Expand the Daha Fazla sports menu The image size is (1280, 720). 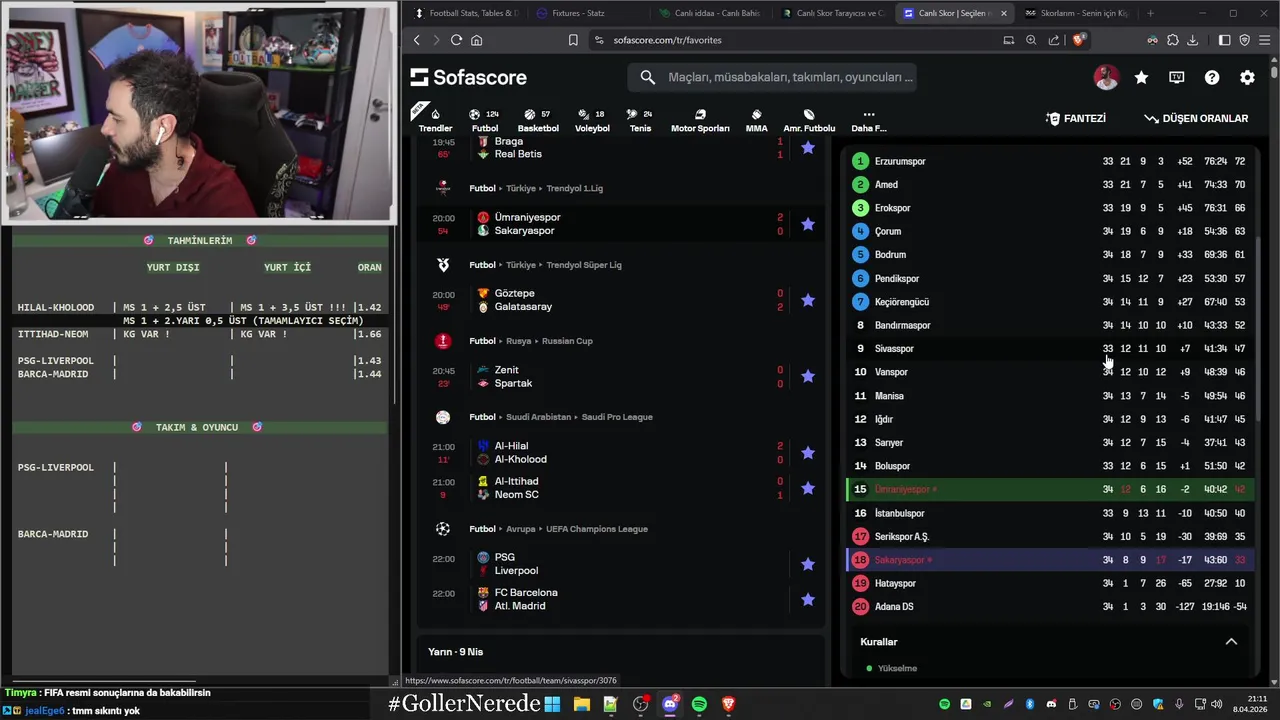[x=868, y=120]
